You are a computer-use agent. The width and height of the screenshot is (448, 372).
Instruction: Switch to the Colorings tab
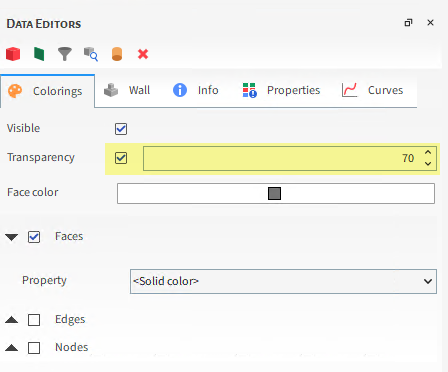47,91
